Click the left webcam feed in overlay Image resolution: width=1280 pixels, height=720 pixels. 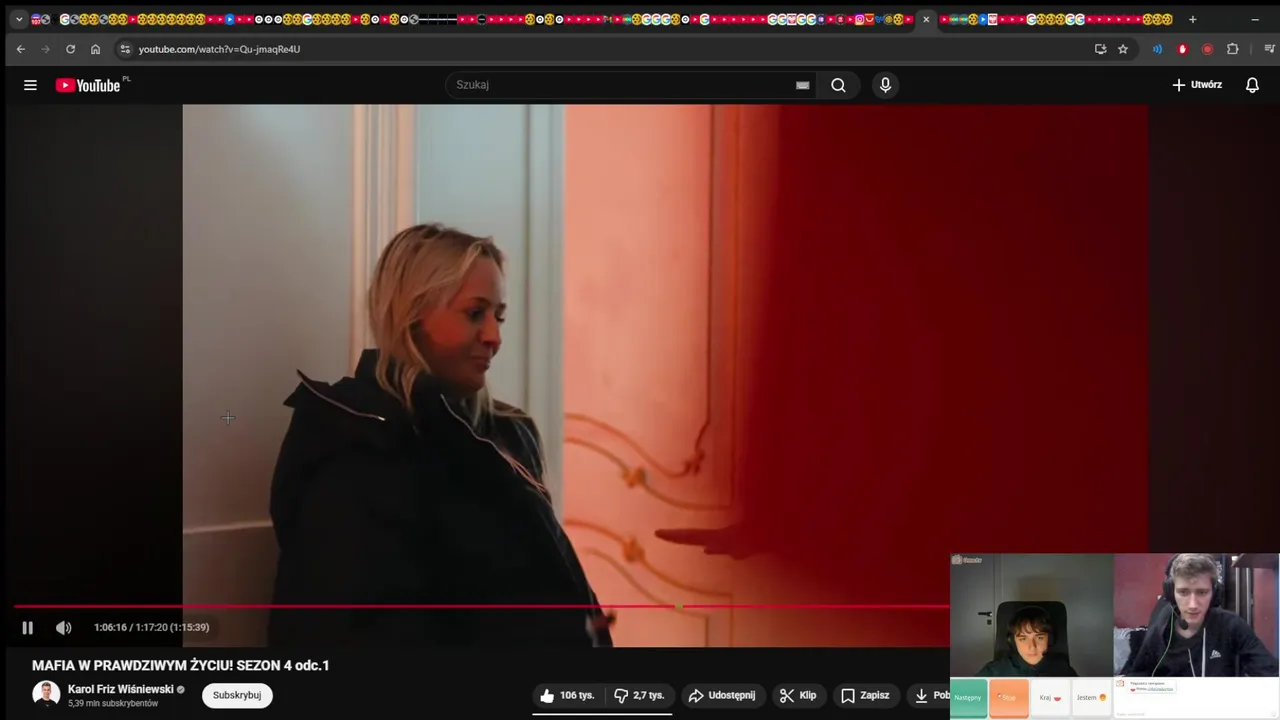[1032, 615]
